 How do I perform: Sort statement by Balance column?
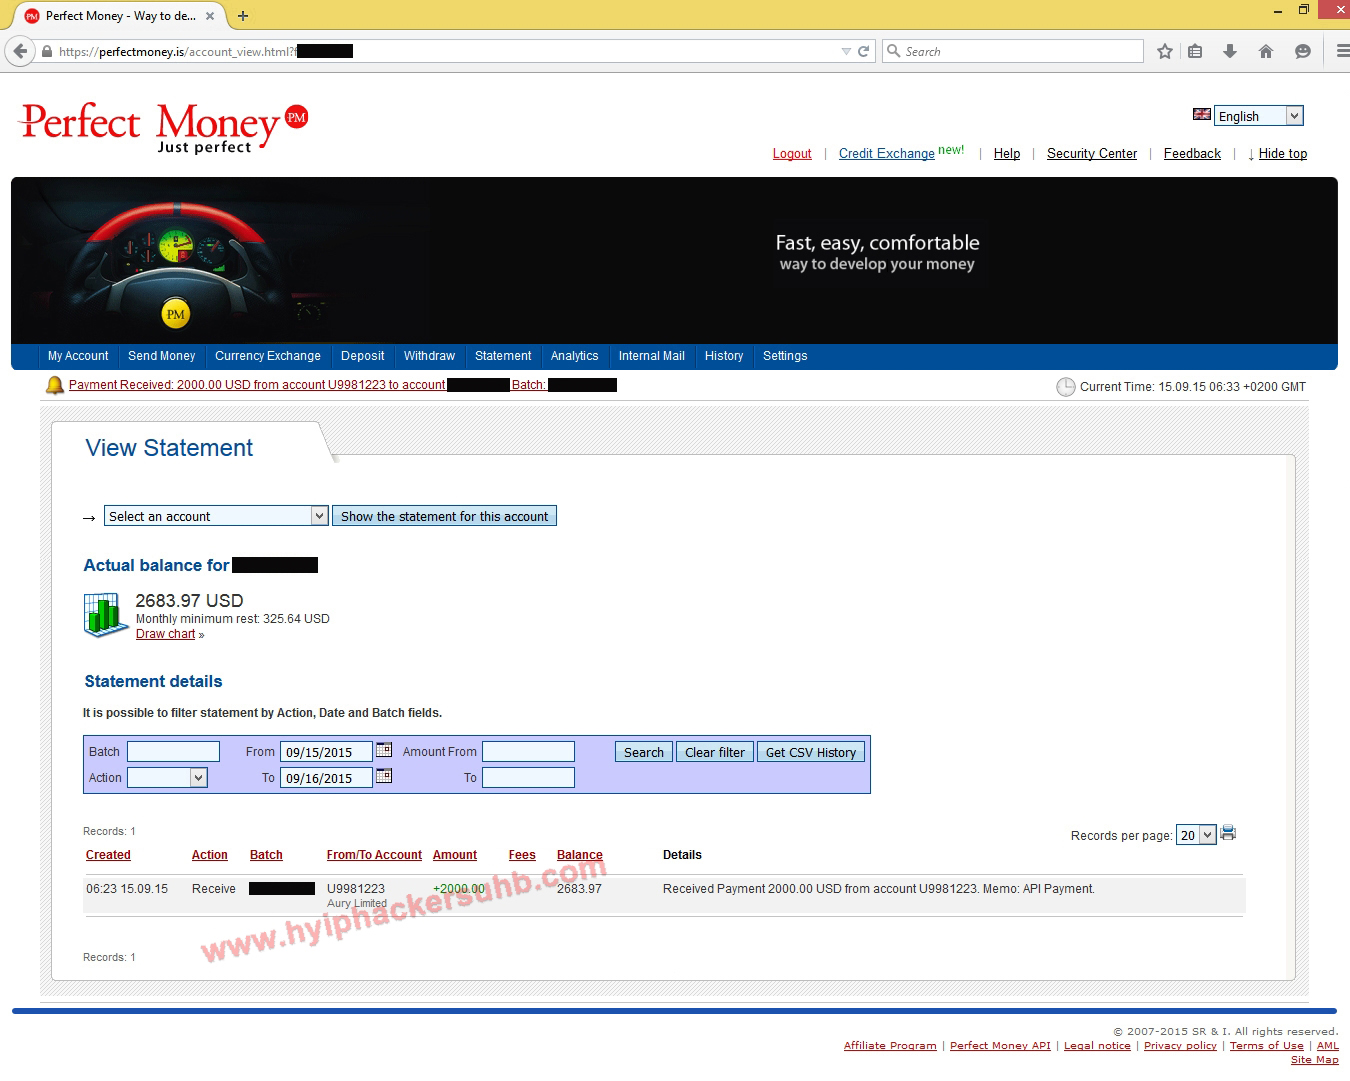(580, 855)
